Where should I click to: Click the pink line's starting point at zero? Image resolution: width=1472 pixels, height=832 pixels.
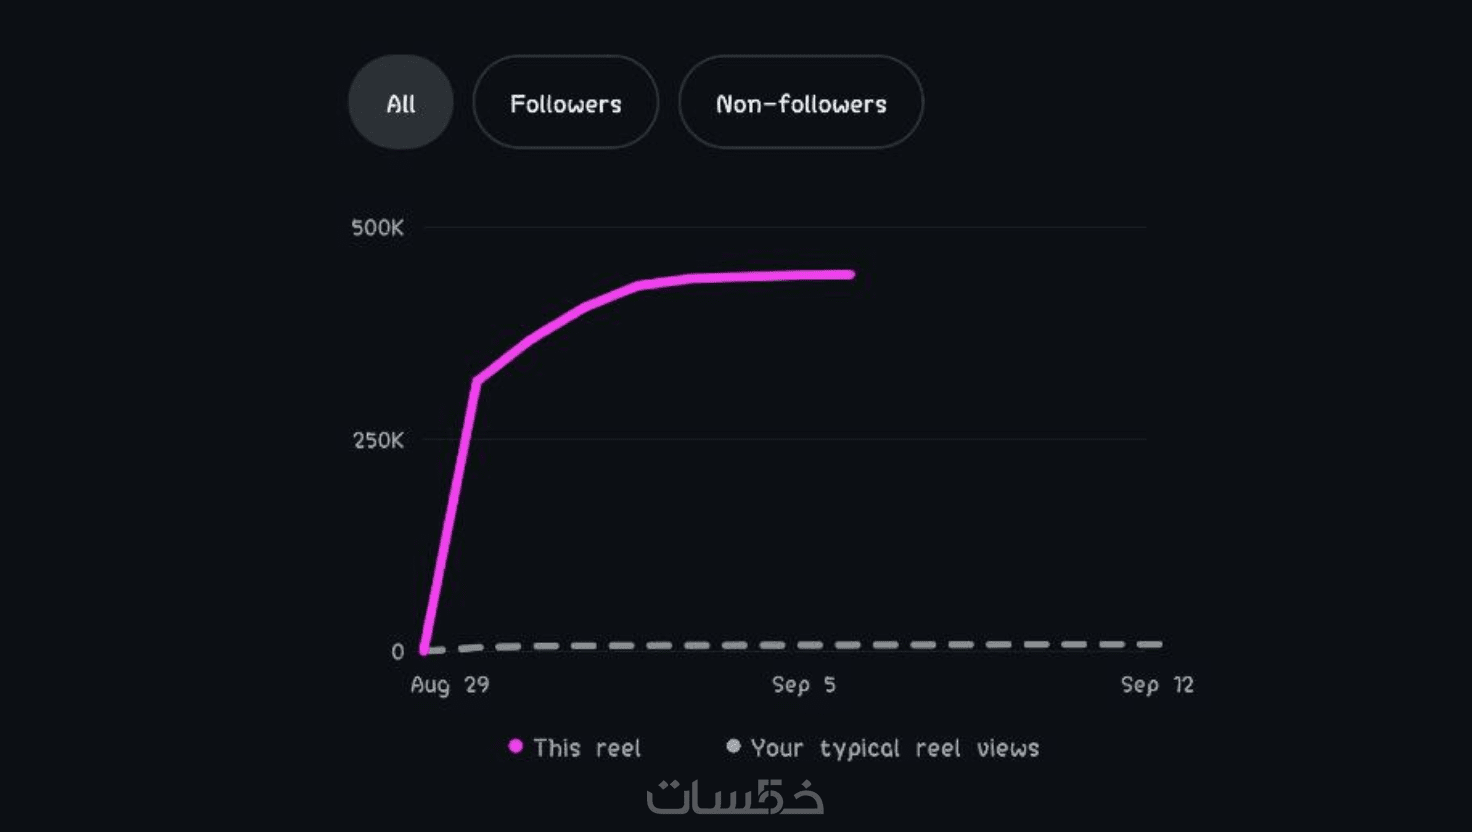pyautogui.click(x=425, y=650)
